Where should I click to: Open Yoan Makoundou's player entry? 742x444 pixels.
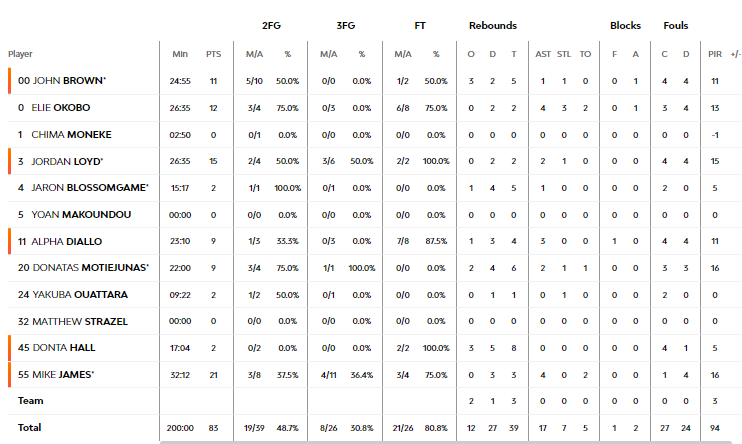(x=81, y=215)
